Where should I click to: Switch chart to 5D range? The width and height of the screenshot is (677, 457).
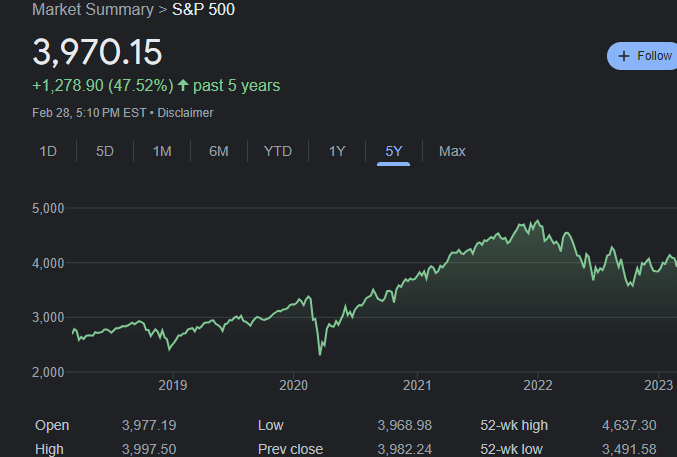point(104,151)
